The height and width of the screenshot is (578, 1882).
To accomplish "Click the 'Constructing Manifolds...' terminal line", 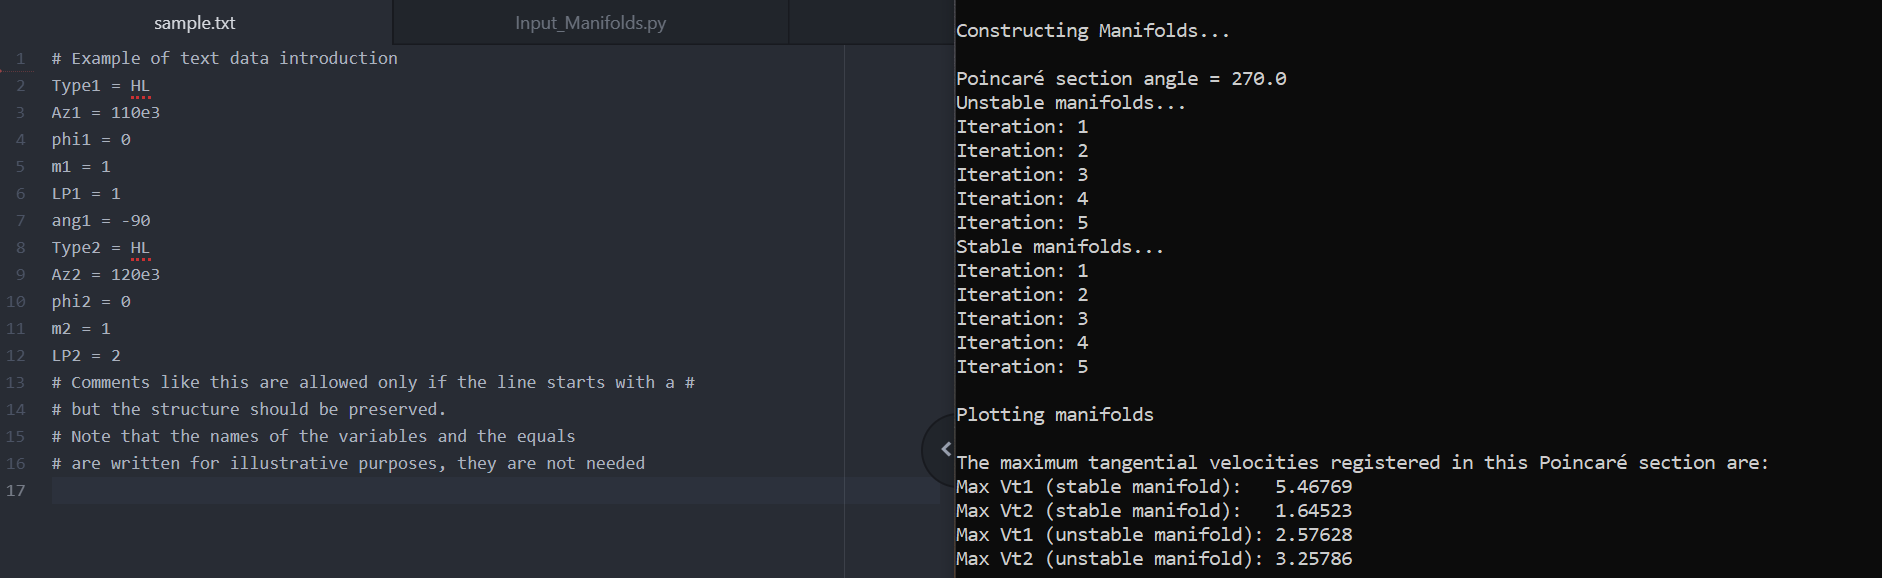I will click(x=1093, y=30).
